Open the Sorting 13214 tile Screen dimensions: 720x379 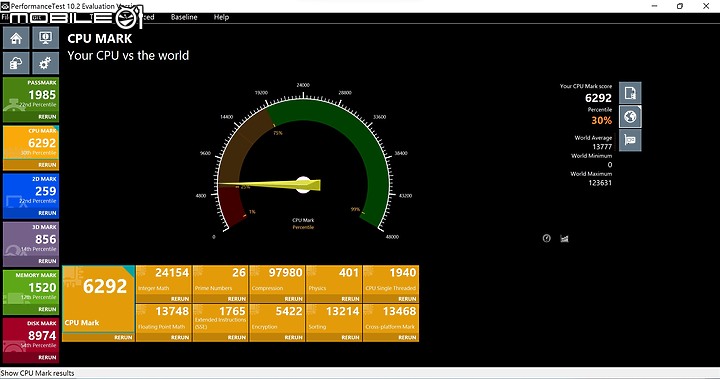point(334,318)
